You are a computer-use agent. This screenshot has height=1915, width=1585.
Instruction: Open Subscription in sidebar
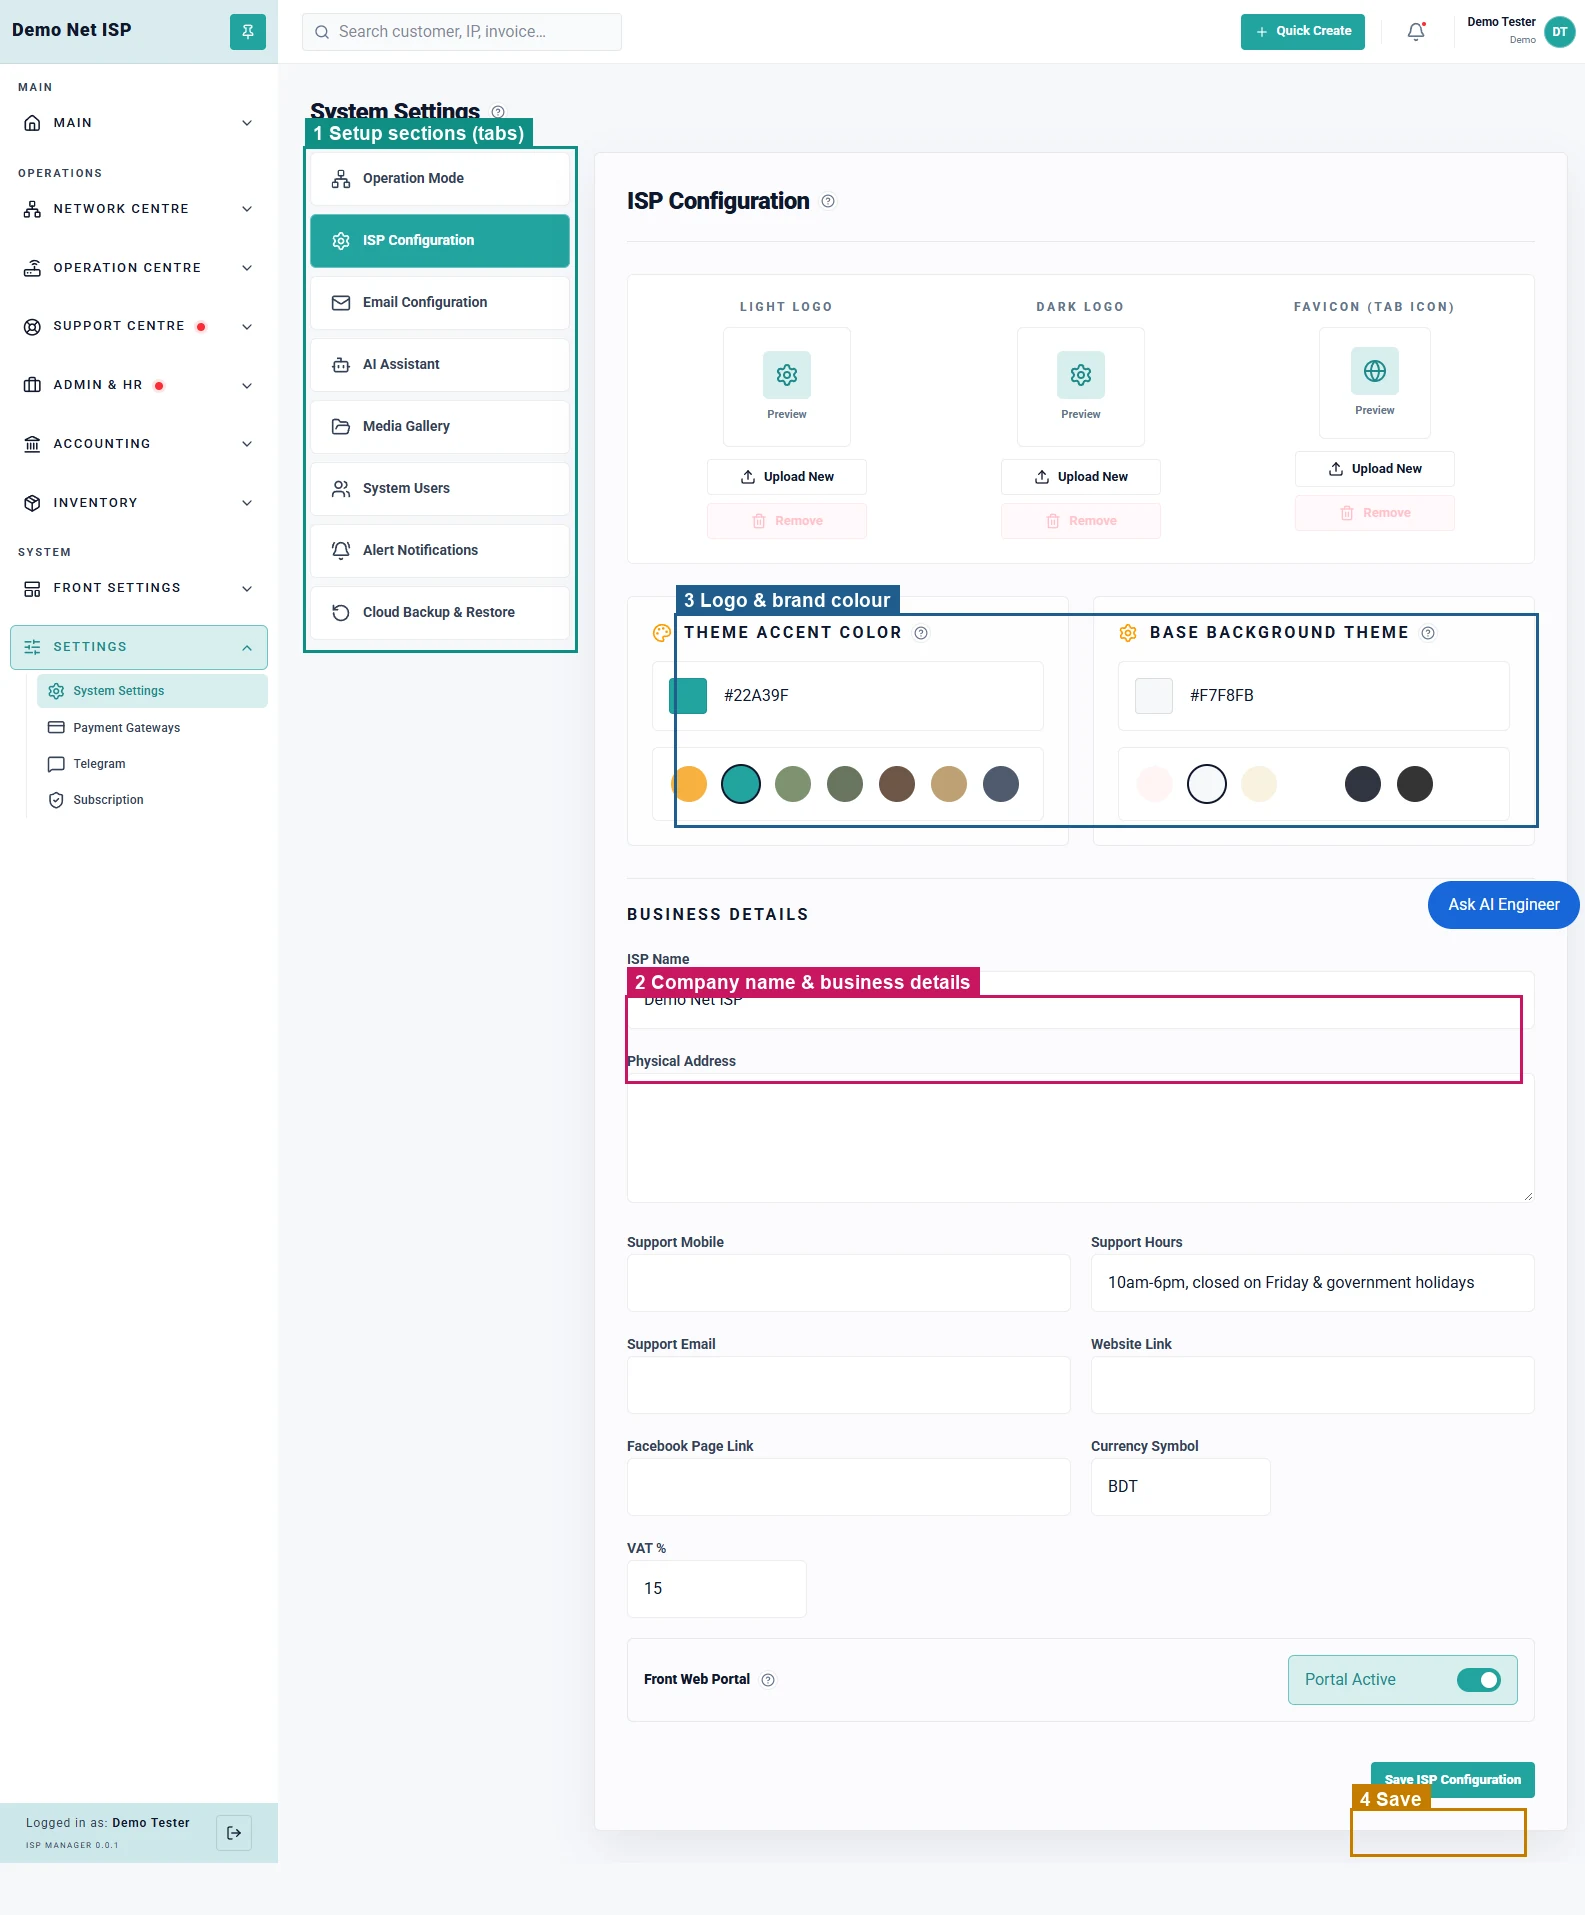(152, 800)
